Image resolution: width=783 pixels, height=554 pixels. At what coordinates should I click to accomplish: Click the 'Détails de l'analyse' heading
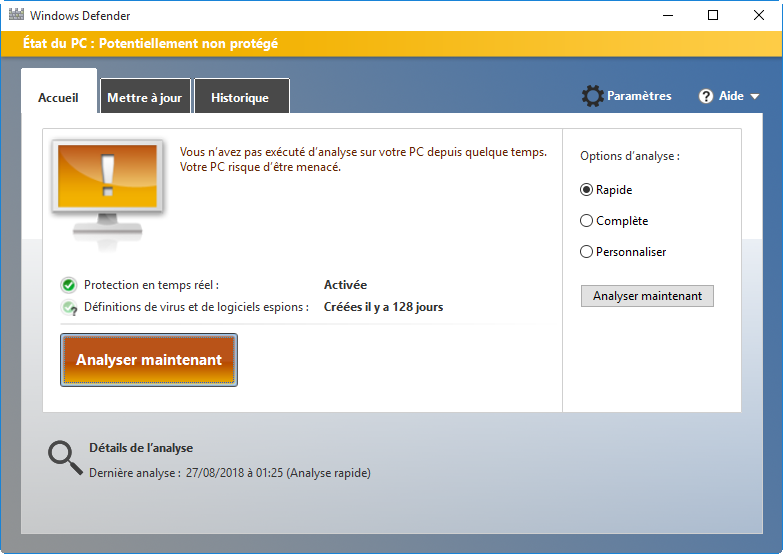(x=141, y=448)
